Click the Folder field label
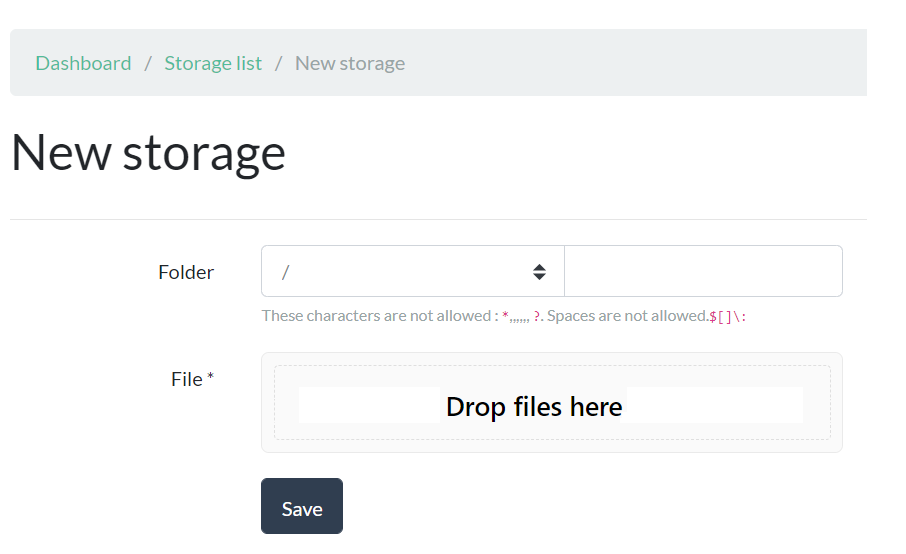 (x=185, y=272)
